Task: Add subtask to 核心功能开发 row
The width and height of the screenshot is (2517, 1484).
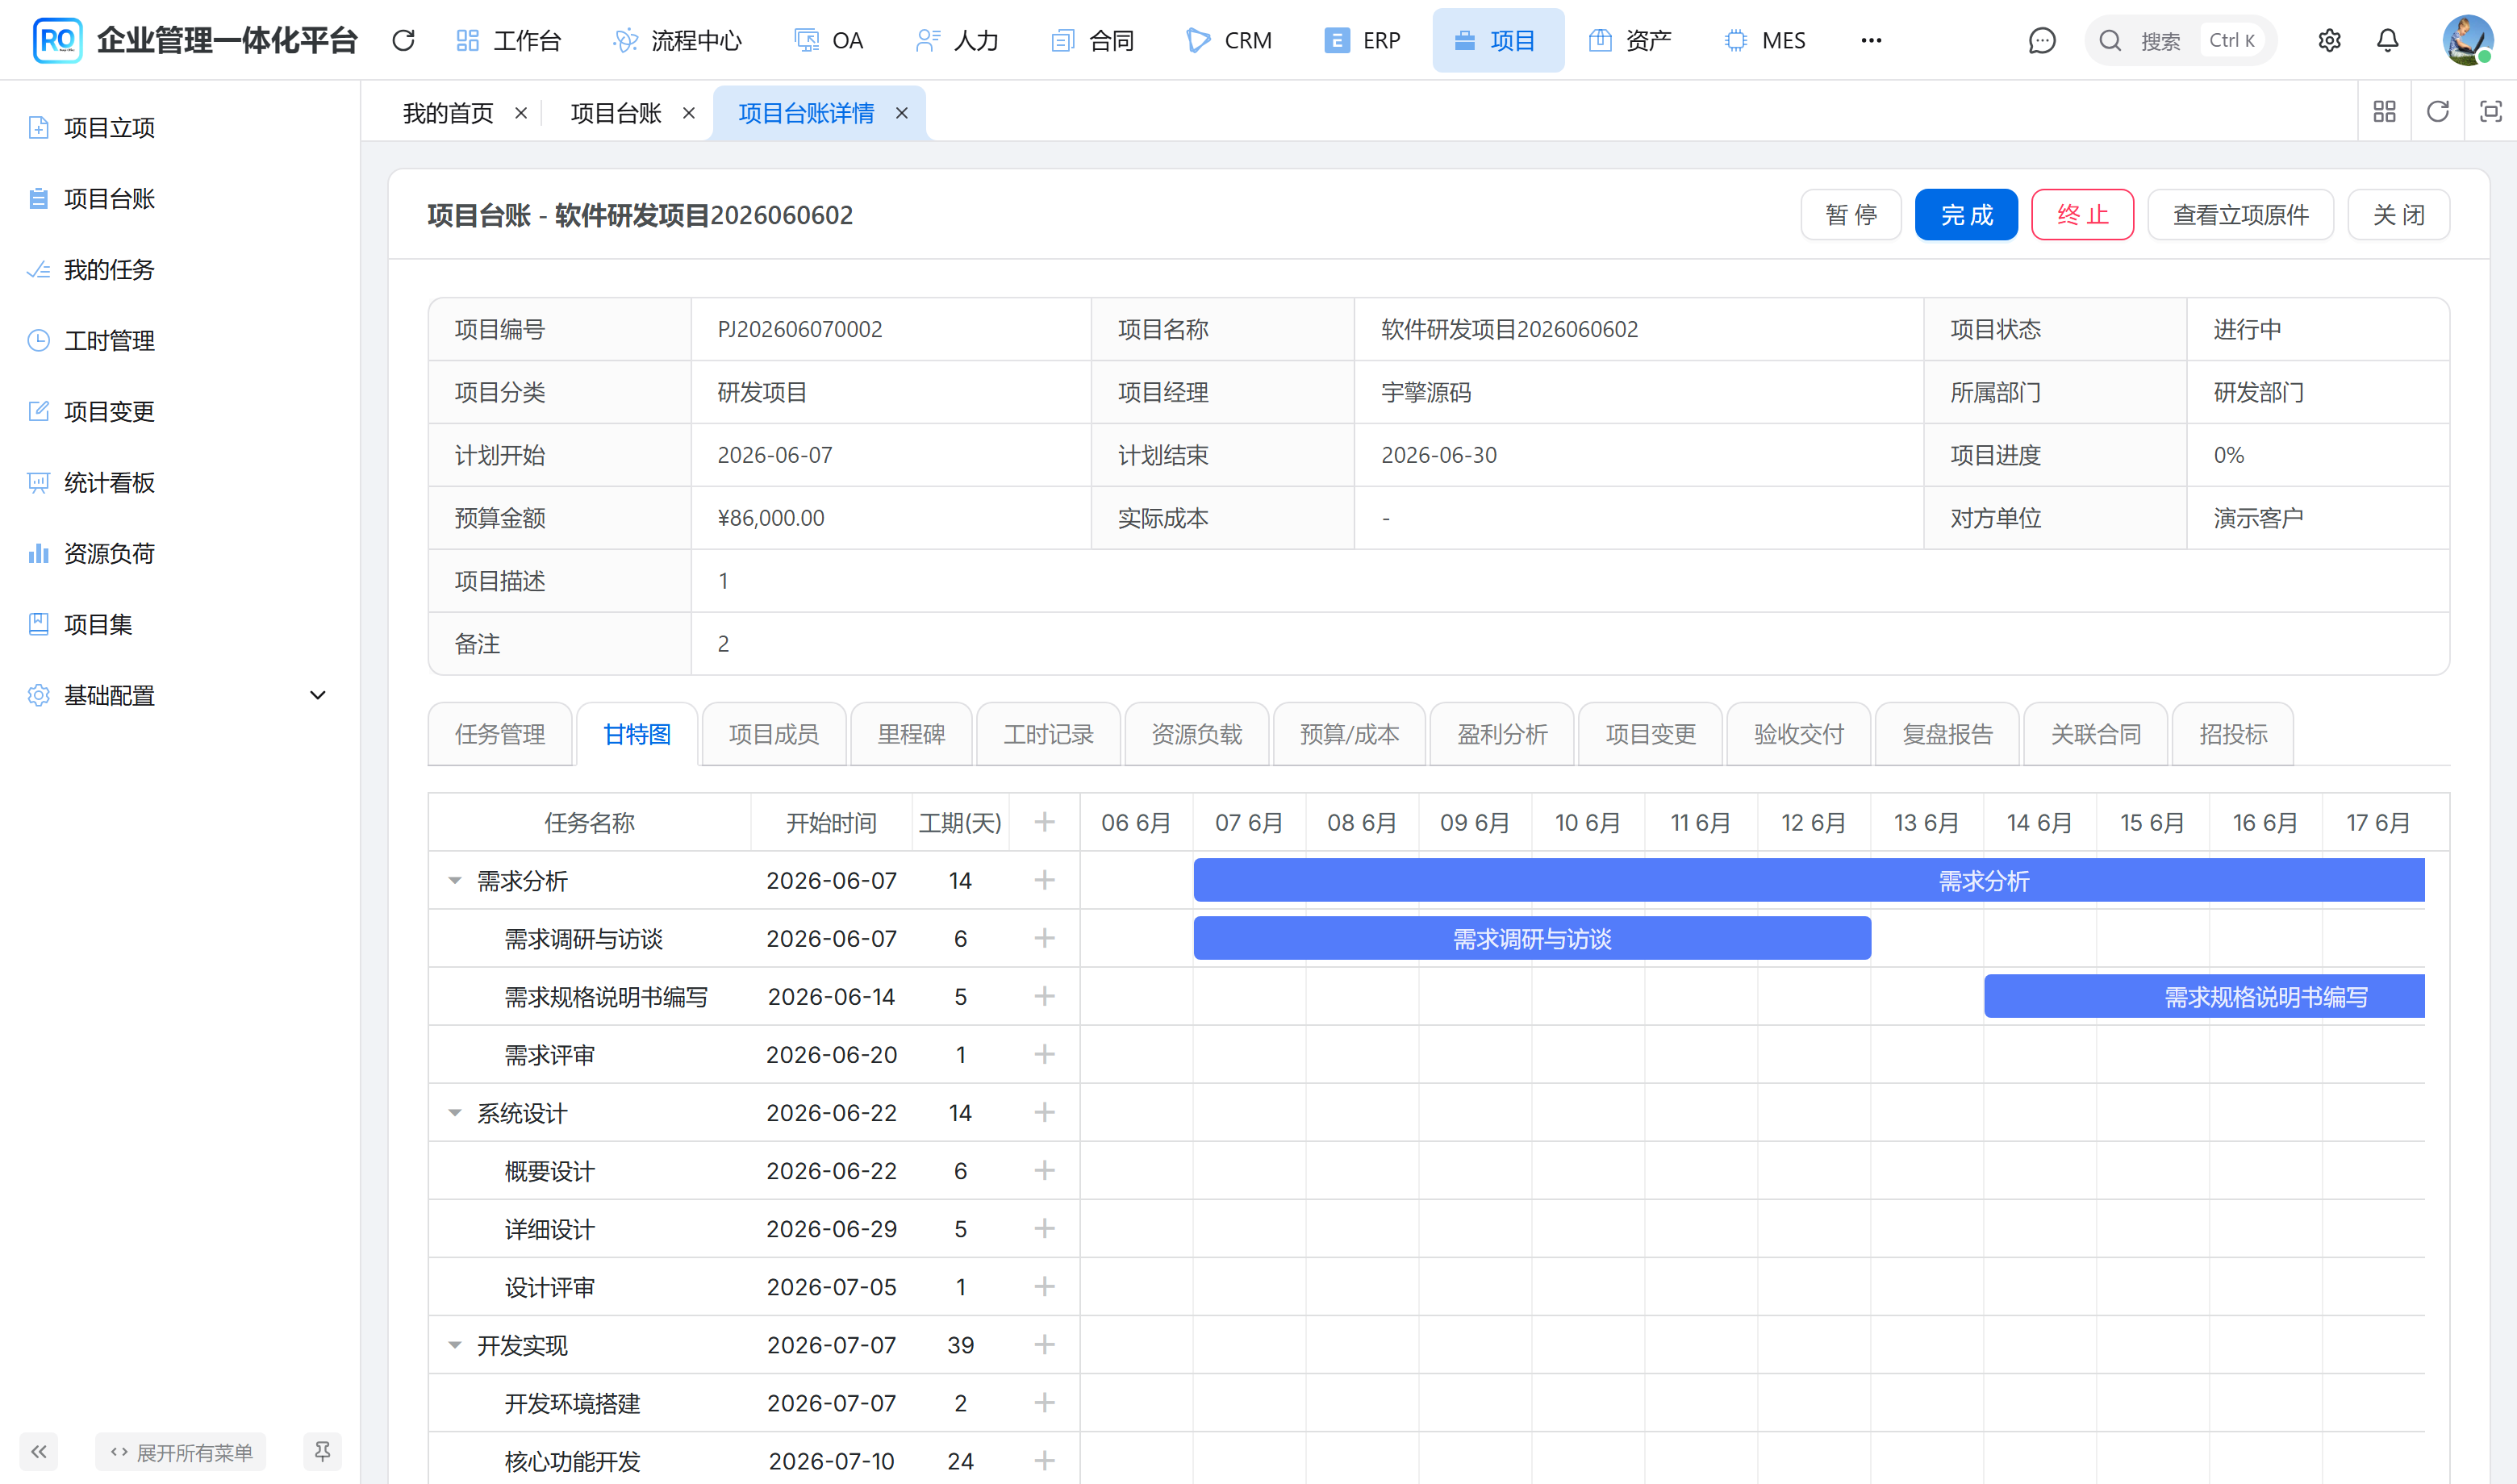Action: (1044, 1461)
